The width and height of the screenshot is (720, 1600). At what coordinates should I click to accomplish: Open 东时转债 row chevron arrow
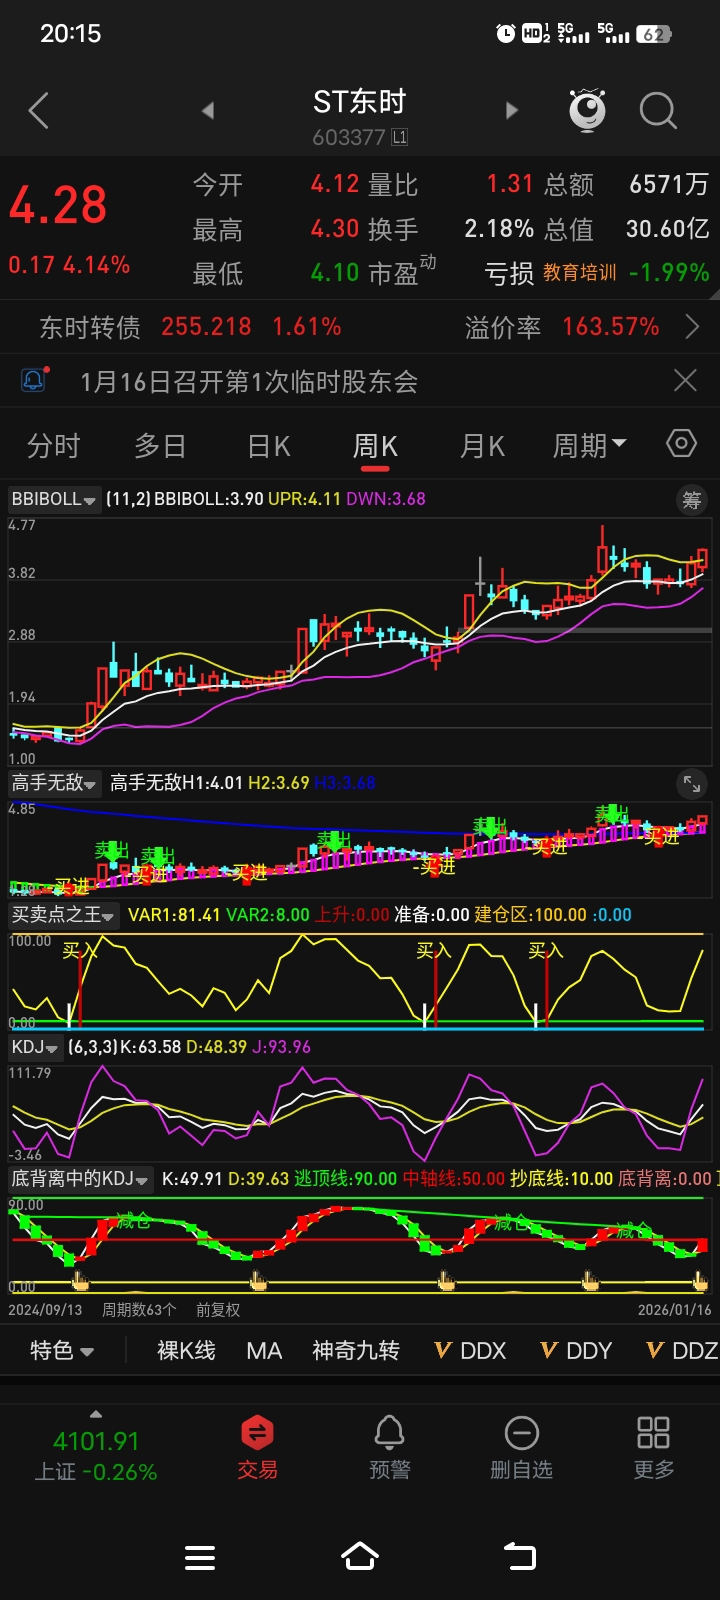(x=692, y=327)
